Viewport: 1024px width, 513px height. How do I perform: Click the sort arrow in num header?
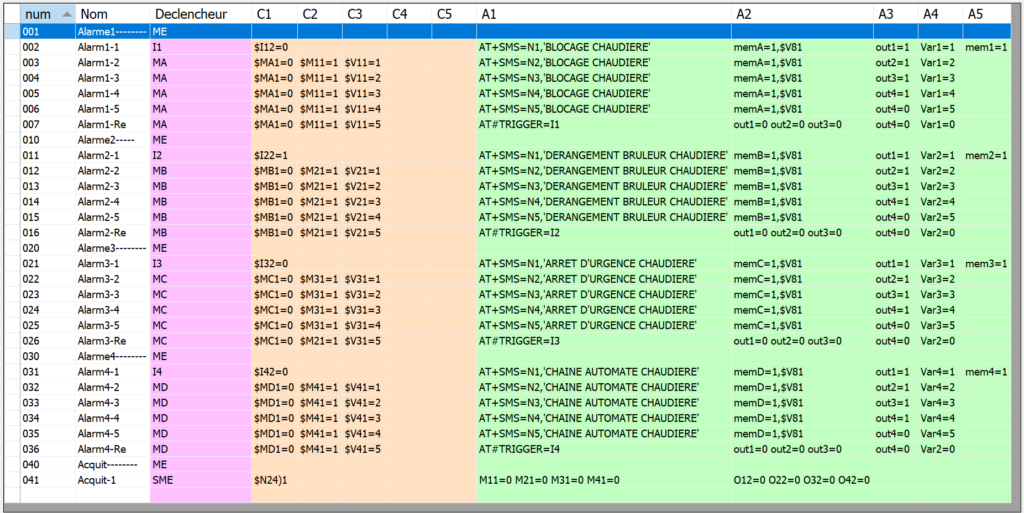[x=66, y=14]
